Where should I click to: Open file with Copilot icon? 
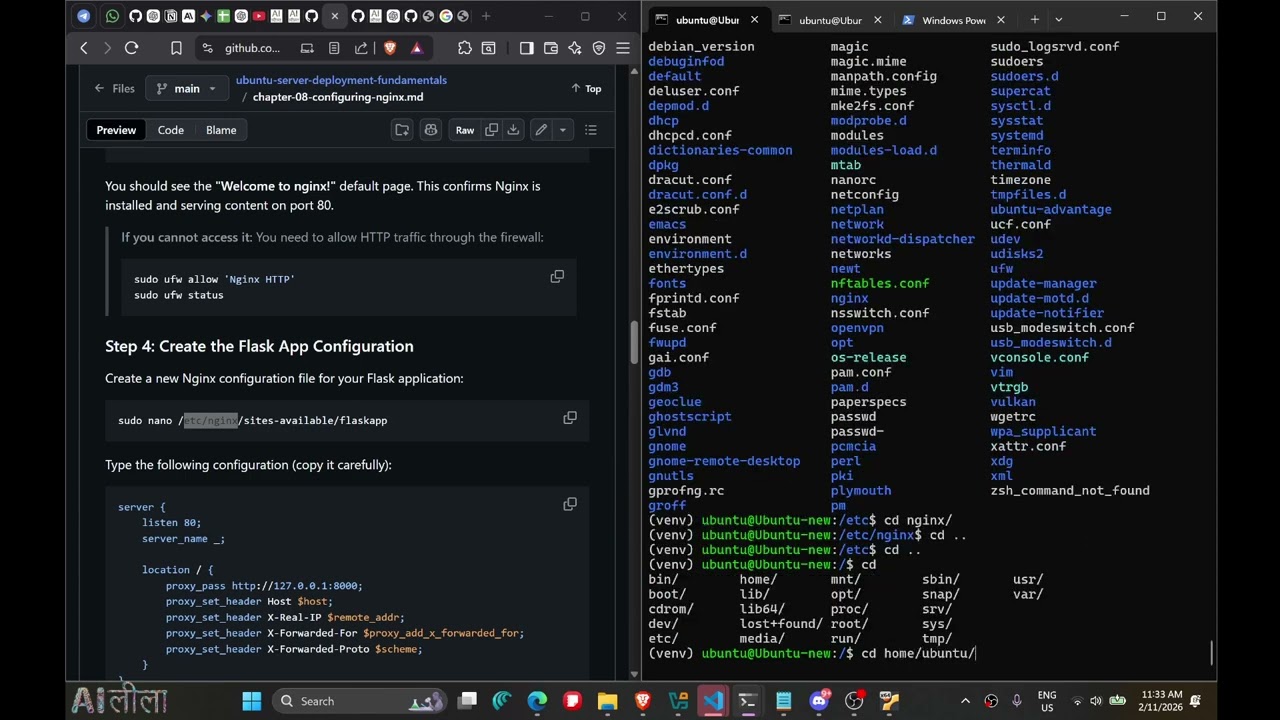(431, 130)
